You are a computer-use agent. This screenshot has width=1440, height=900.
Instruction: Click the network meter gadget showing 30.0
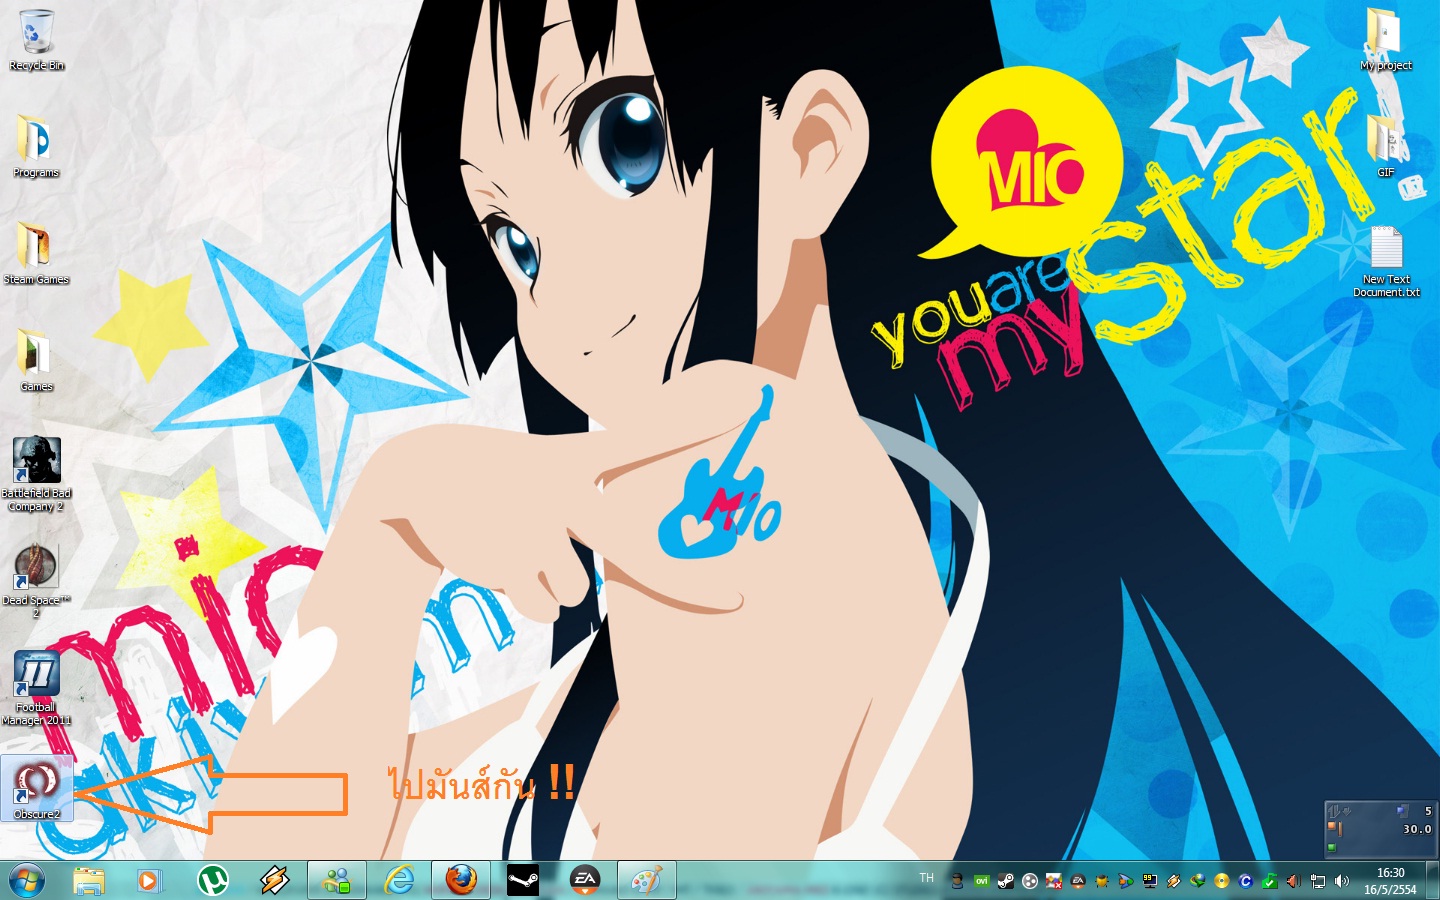click(1380, 828)
